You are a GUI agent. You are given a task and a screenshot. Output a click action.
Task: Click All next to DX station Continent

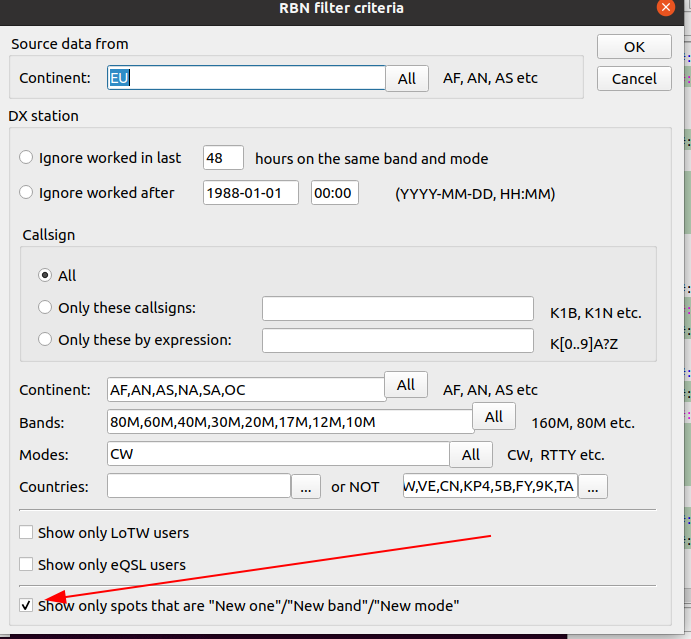pos(406,385)
